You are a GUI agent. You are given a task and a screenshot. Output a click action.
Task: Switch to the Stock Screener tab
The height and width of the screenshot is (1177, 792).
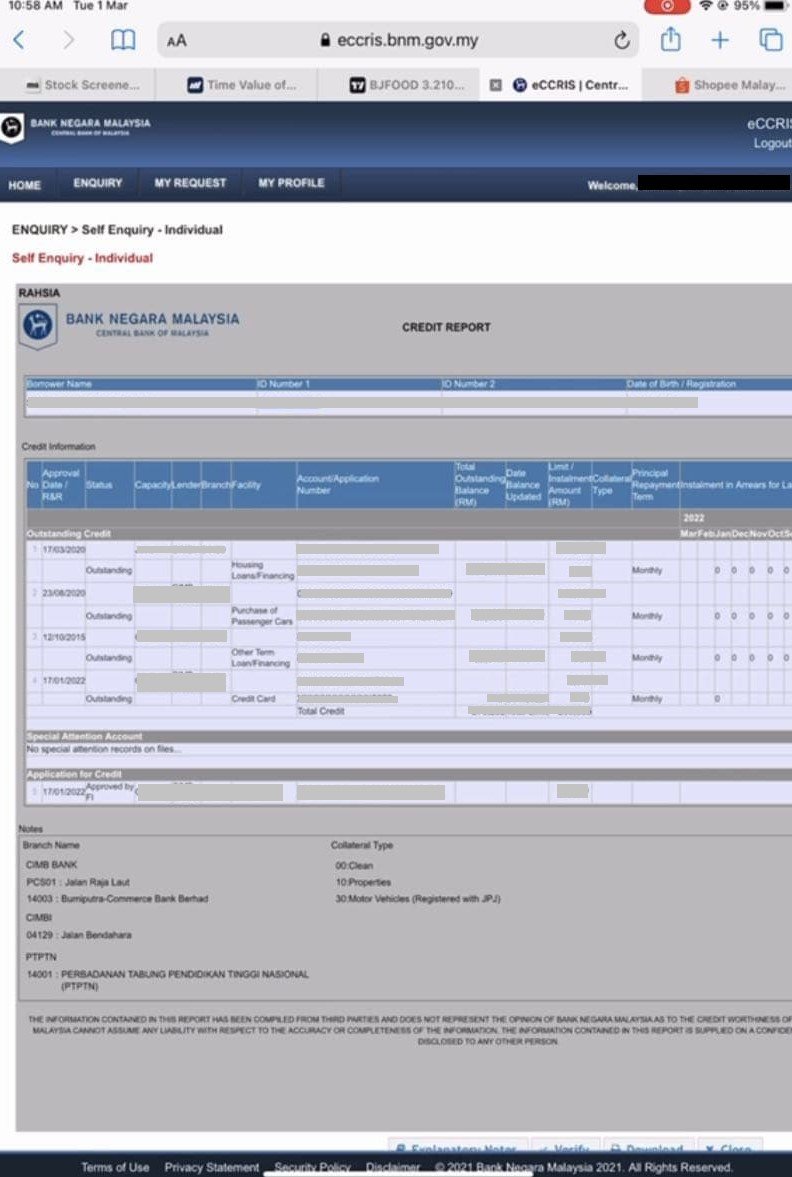(x=90, y=85)
